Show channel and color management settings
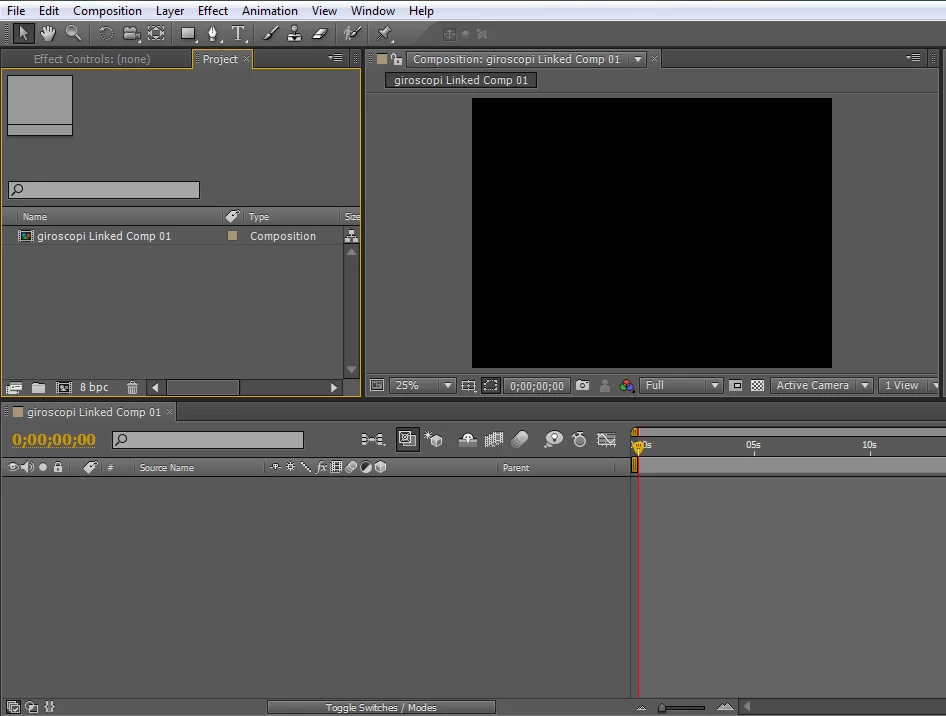 (627, 385)
